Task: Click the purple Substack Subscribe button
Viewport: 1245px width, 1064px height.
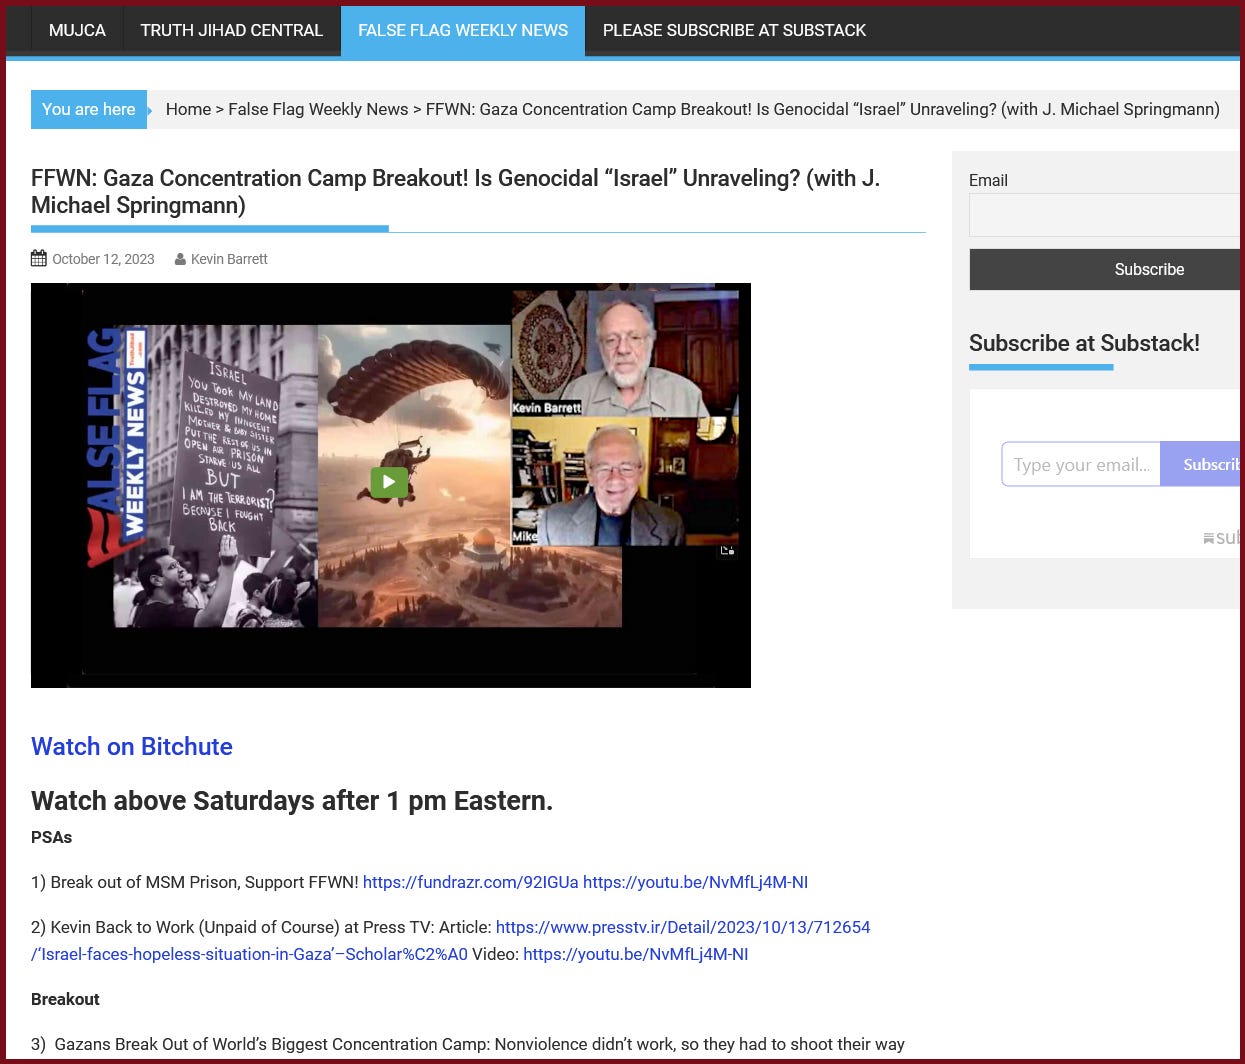Action: (x=1200, y=464)
